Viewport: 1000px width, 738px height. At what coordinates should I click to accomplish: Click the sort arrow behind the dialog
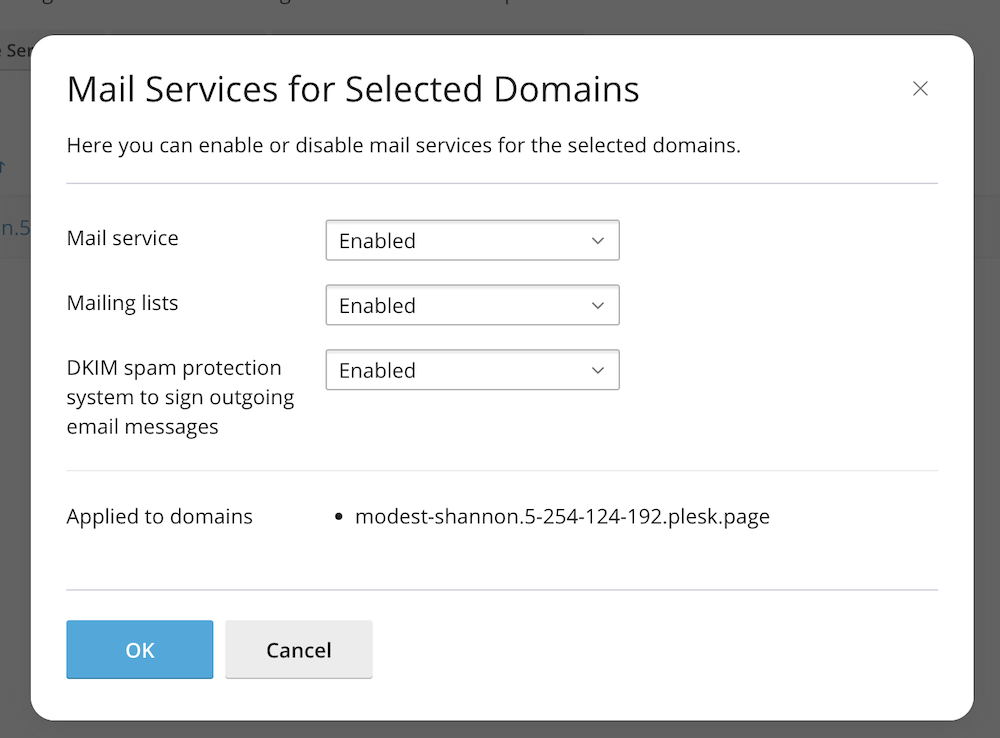point(3,166)
